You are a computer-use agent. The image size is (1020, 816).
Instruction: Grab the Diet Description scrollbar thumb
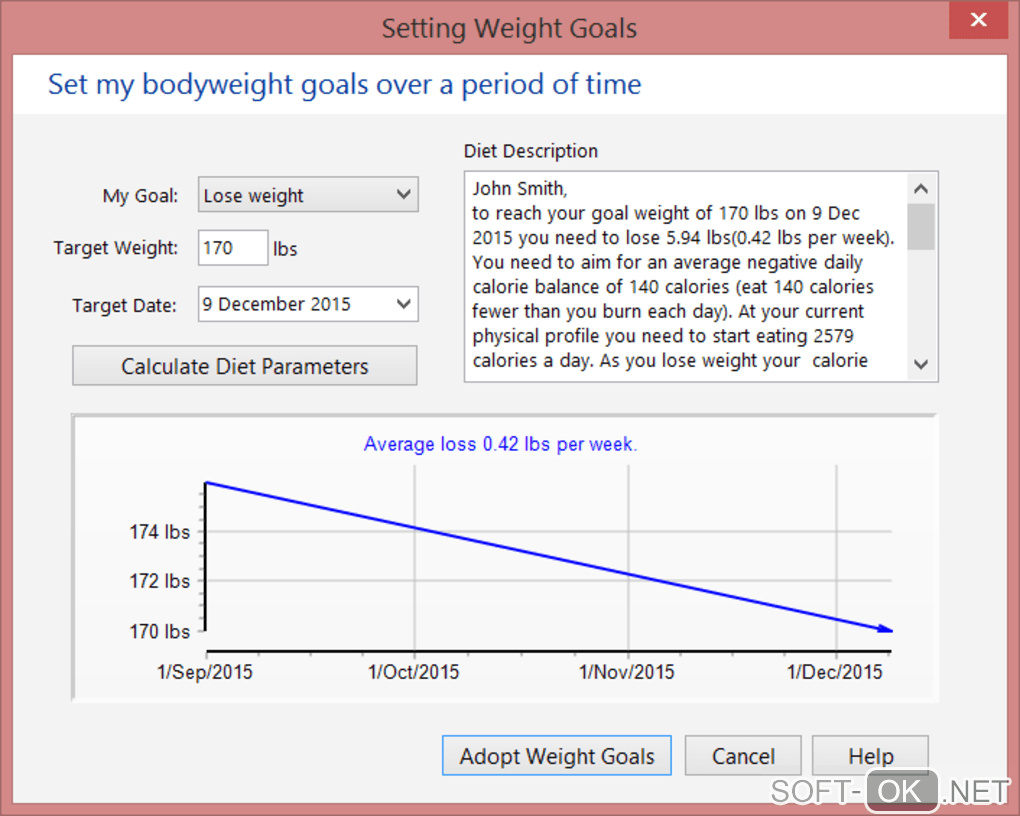922,226
